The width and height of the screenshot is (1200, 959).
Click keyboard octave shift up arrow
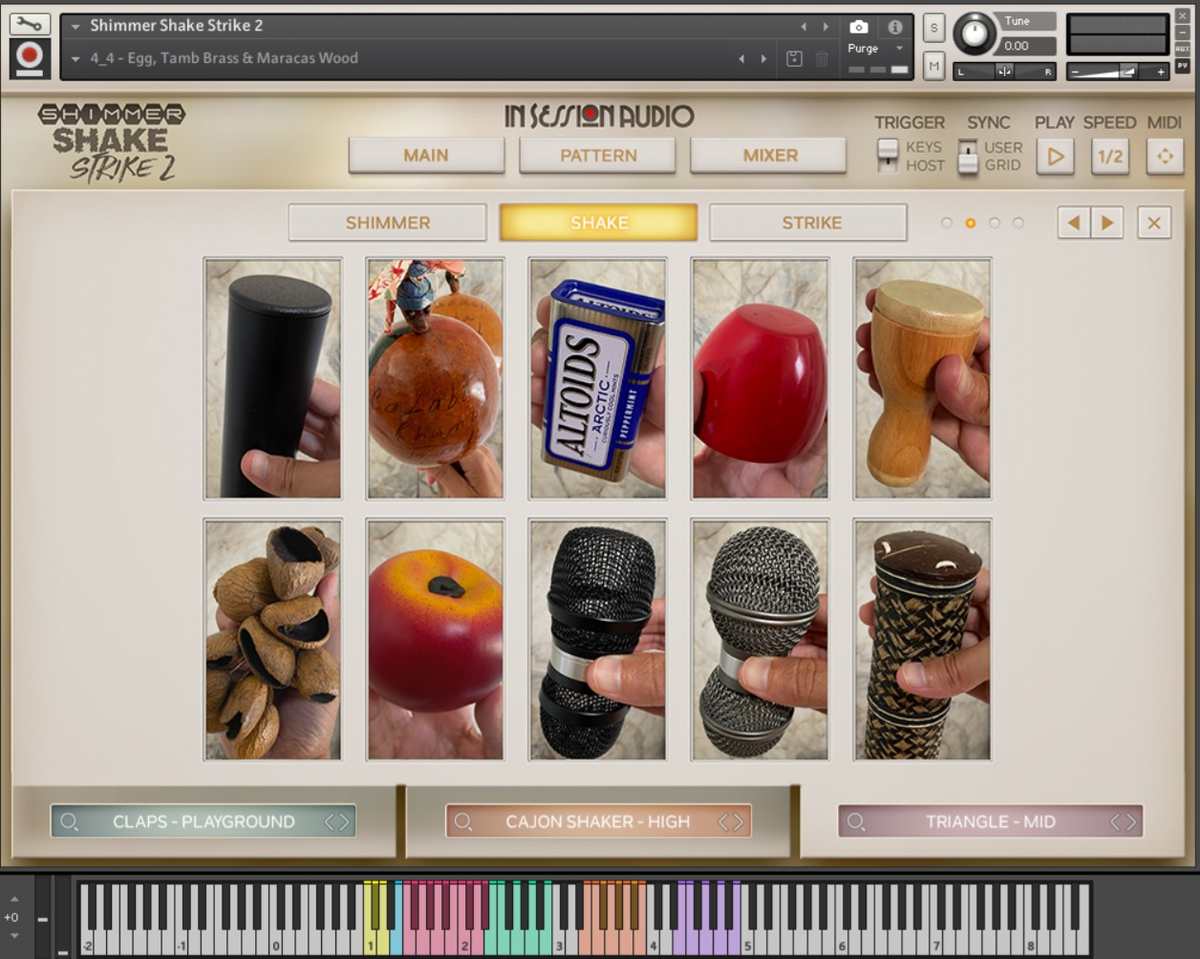coord(14,899)
